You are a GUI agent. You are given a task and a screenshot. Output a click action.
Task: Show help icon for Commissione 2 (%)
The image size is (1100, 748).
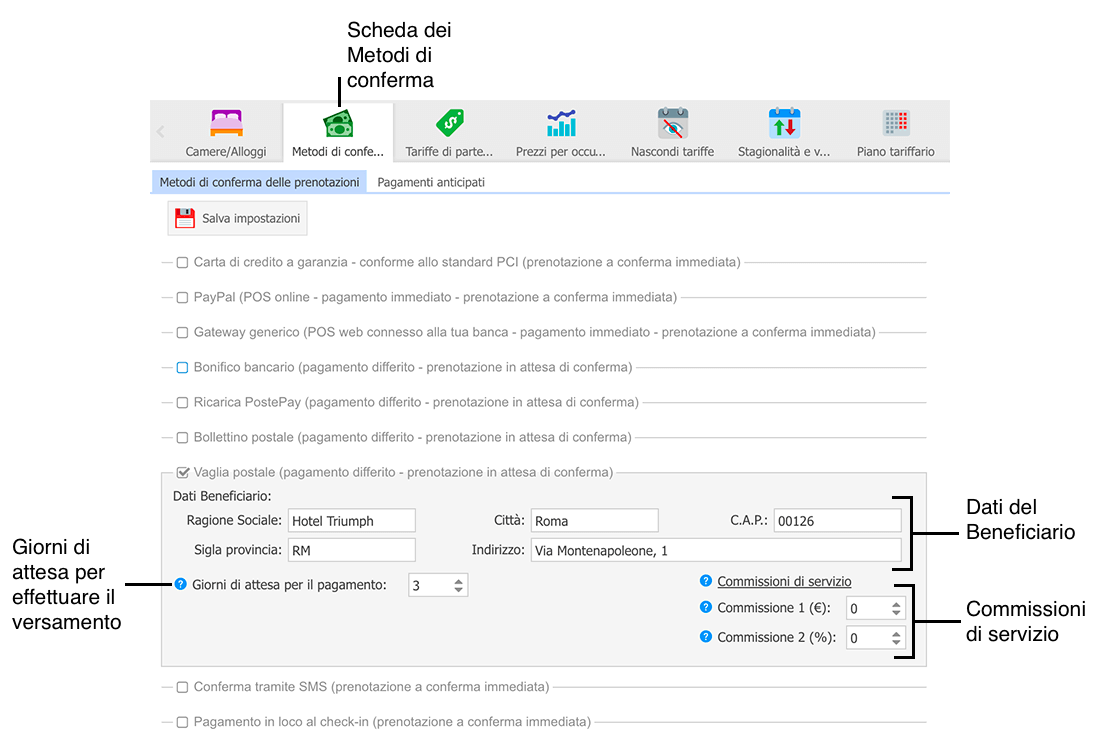point(706,636)
